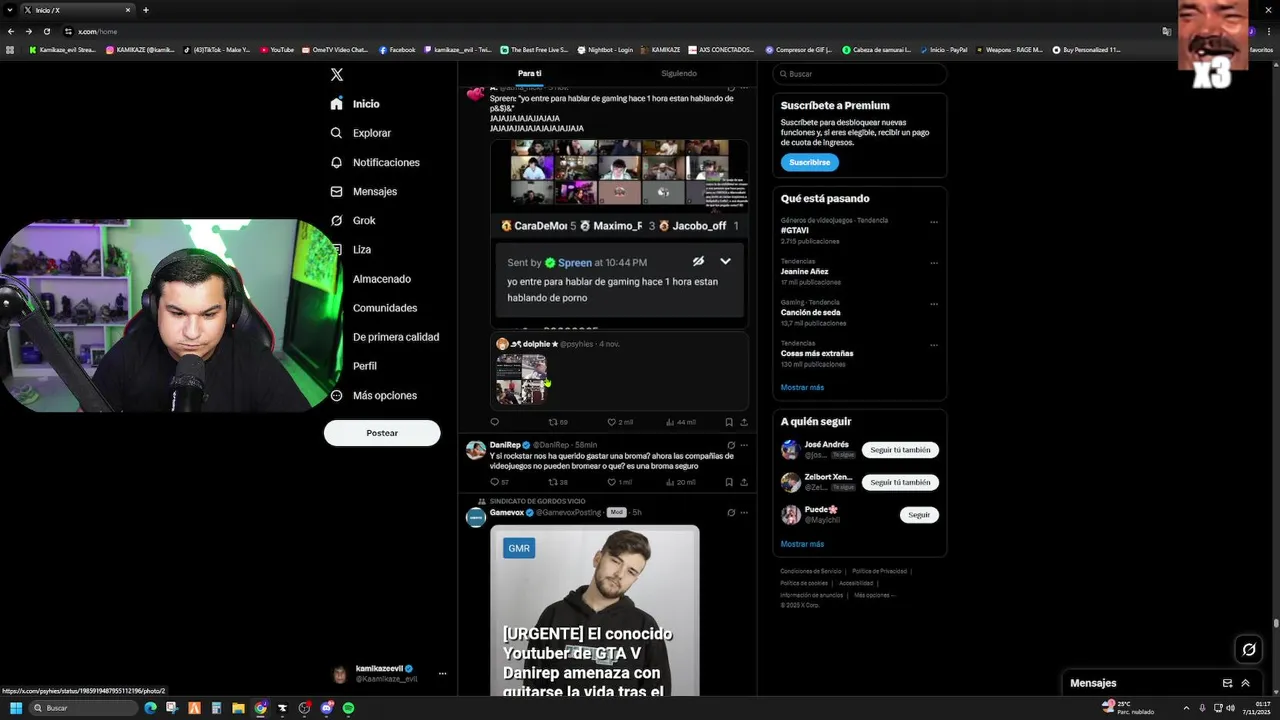Open Gamevox profile avatar
Viewport: 1280px width, 720px height.
(476, 517)
